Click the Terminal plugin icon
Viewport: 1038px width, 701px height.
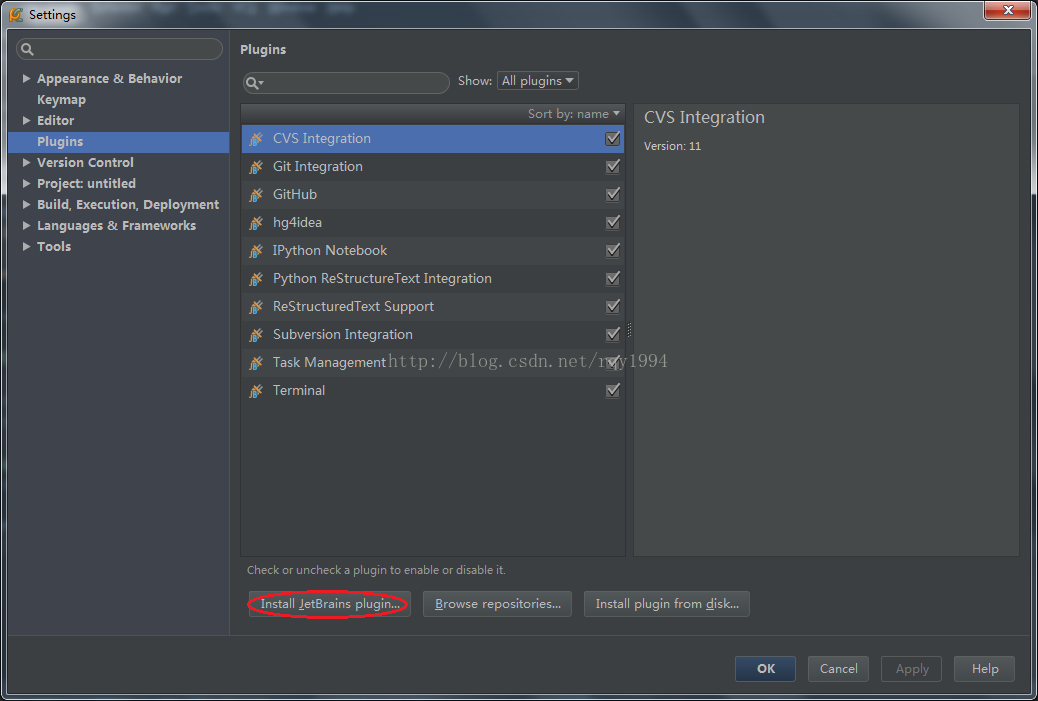(256, 391)
